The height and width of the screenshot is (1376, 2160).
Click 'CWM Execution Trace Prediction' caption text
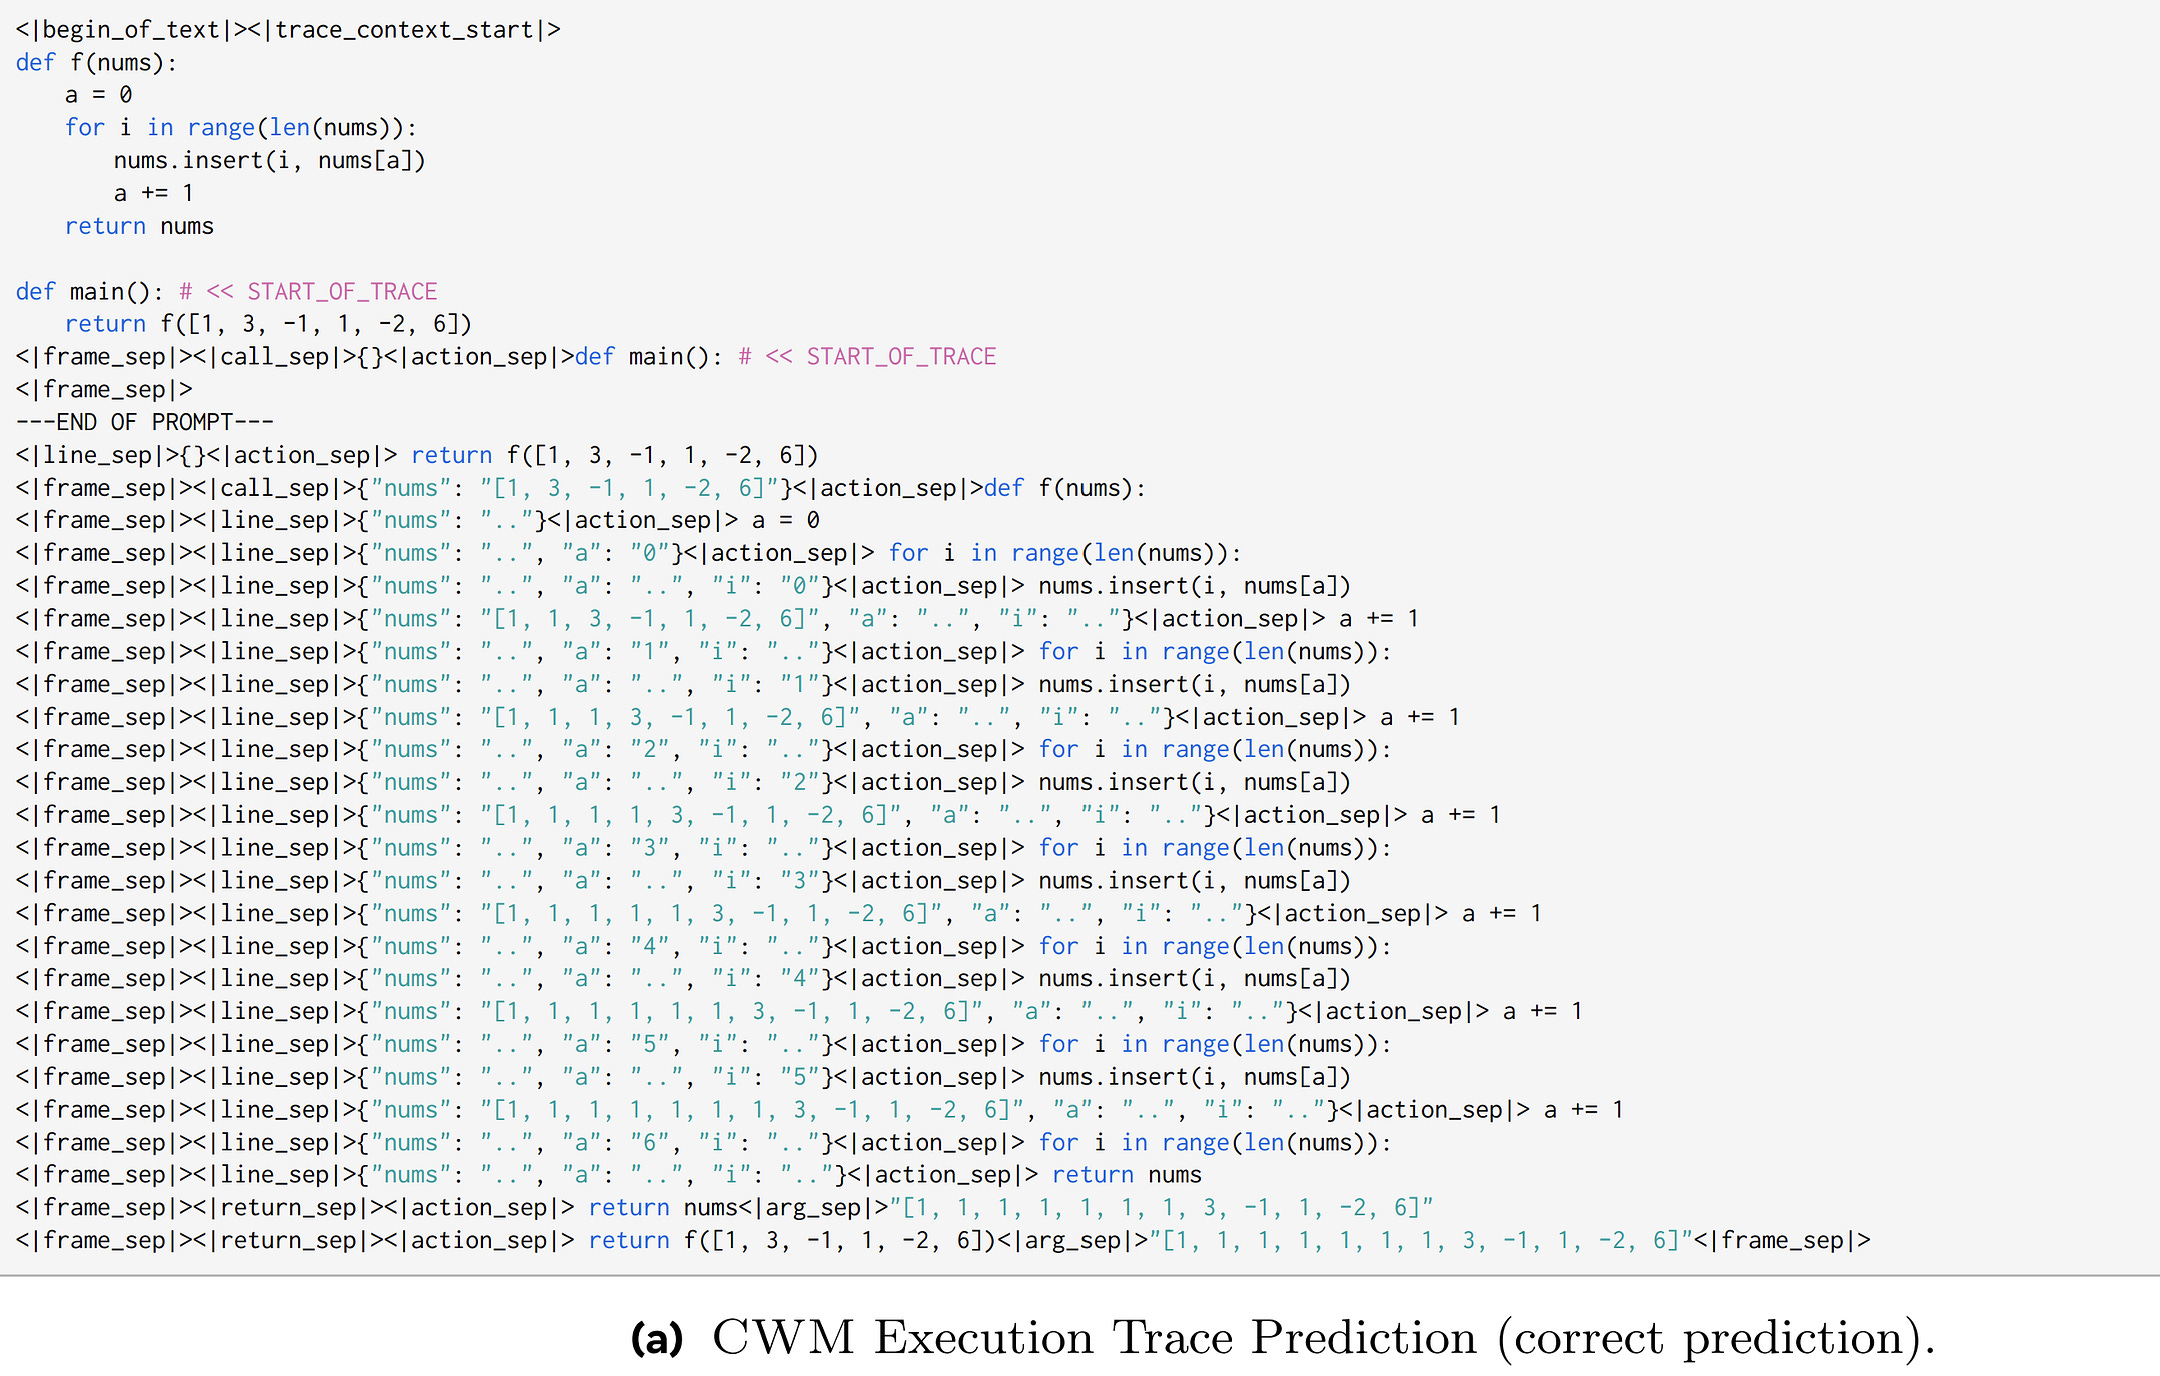[x=1094, y=1338]
